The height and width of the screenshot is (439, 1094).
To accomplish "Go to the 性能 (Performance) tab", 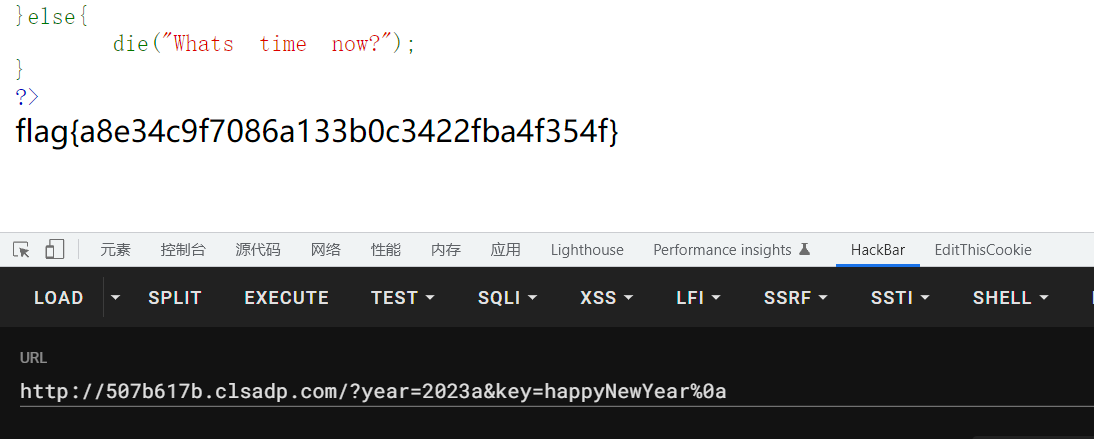I will click(386, 250).
